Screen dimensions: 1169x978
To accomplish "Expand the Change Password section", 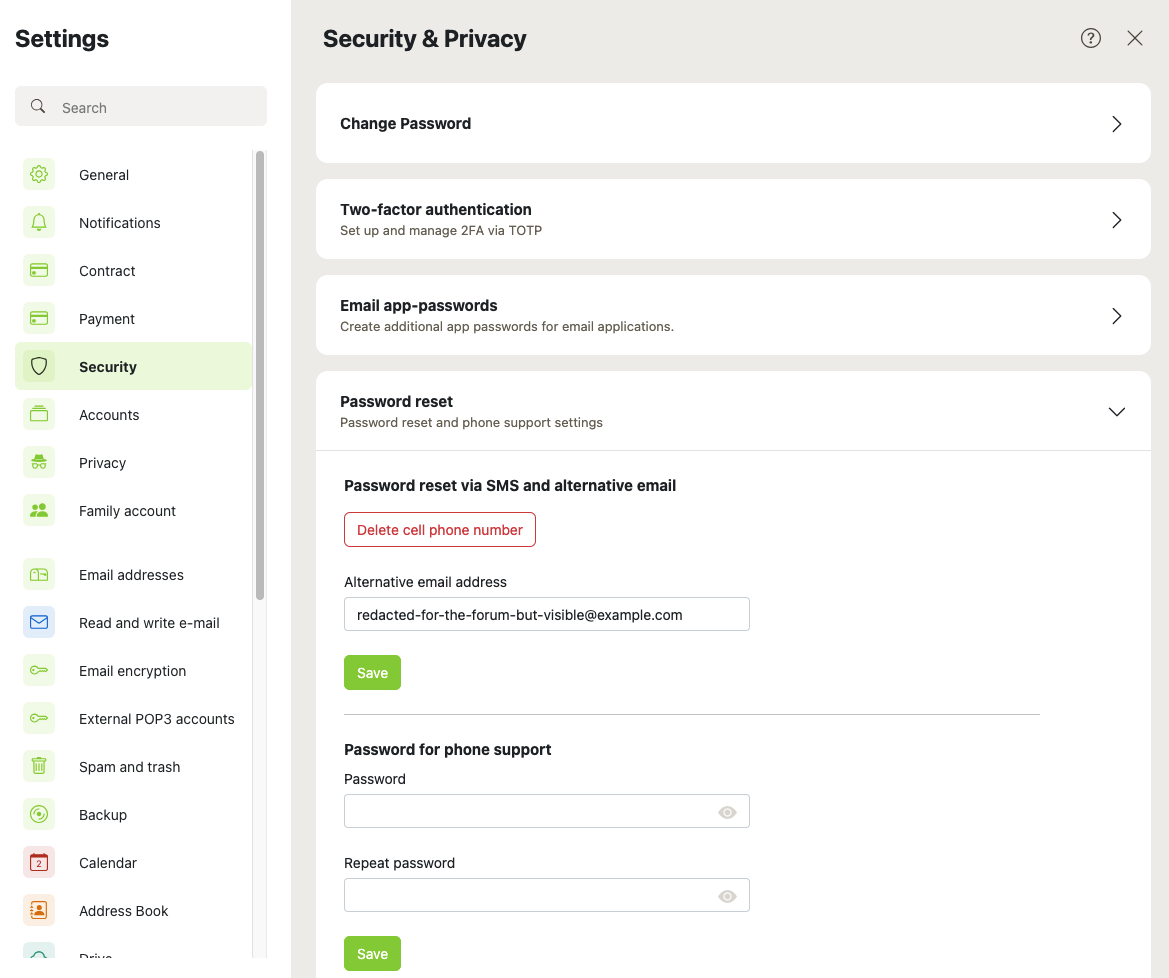I will click(733, 123).
